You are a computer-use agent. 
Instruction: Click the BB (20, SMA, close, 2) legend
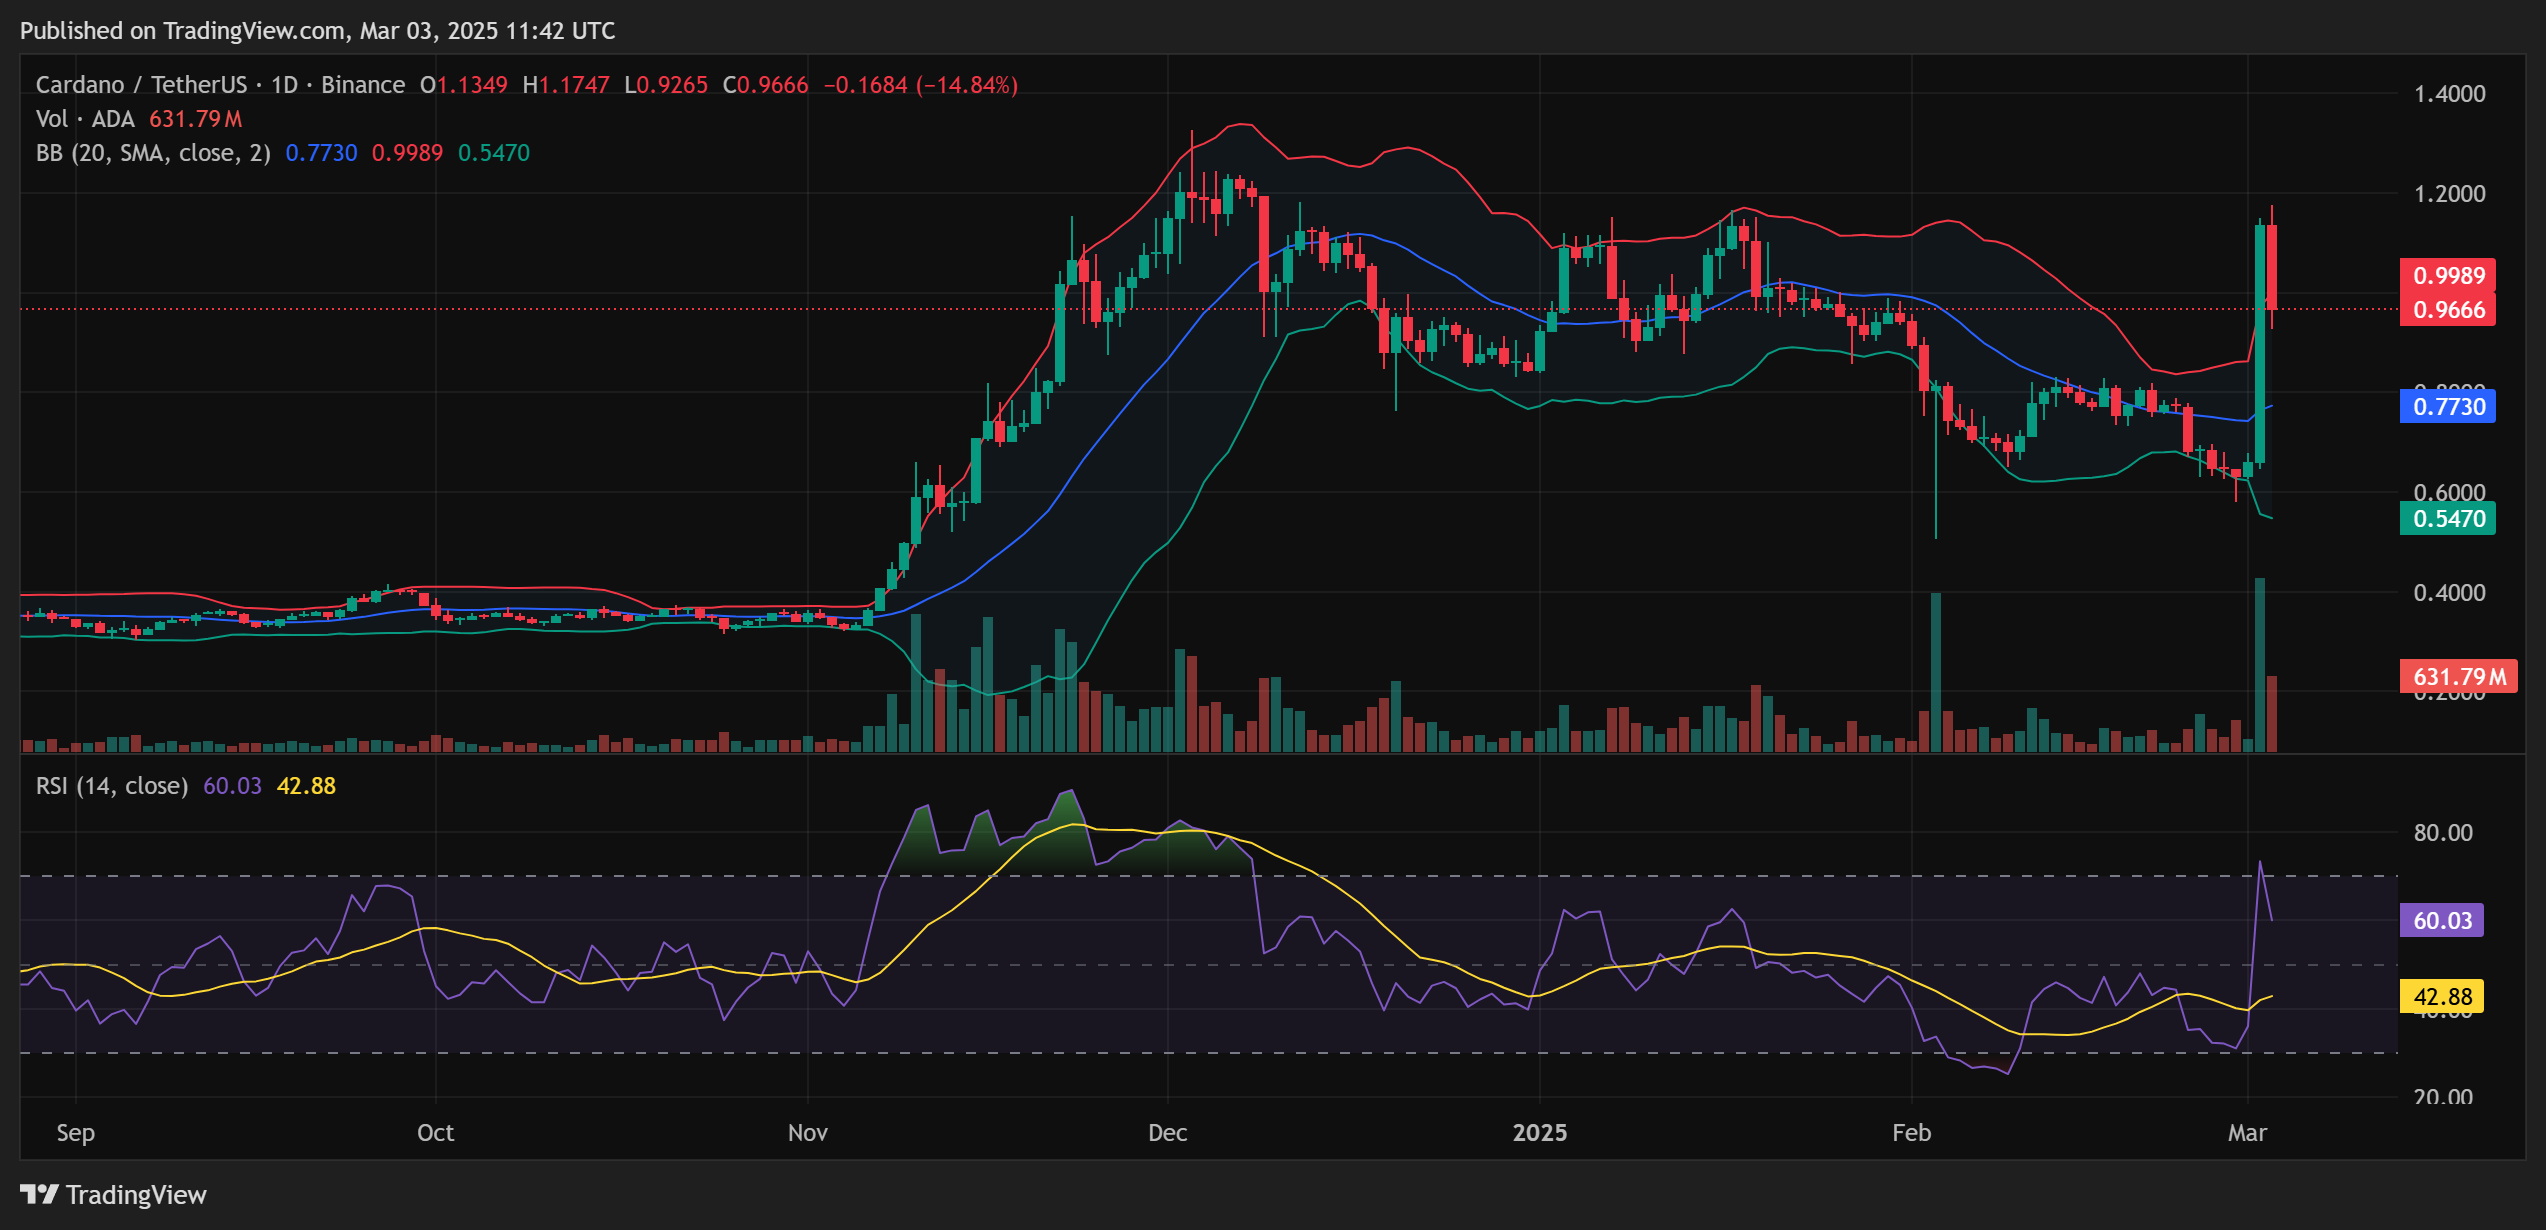[150, 153]
